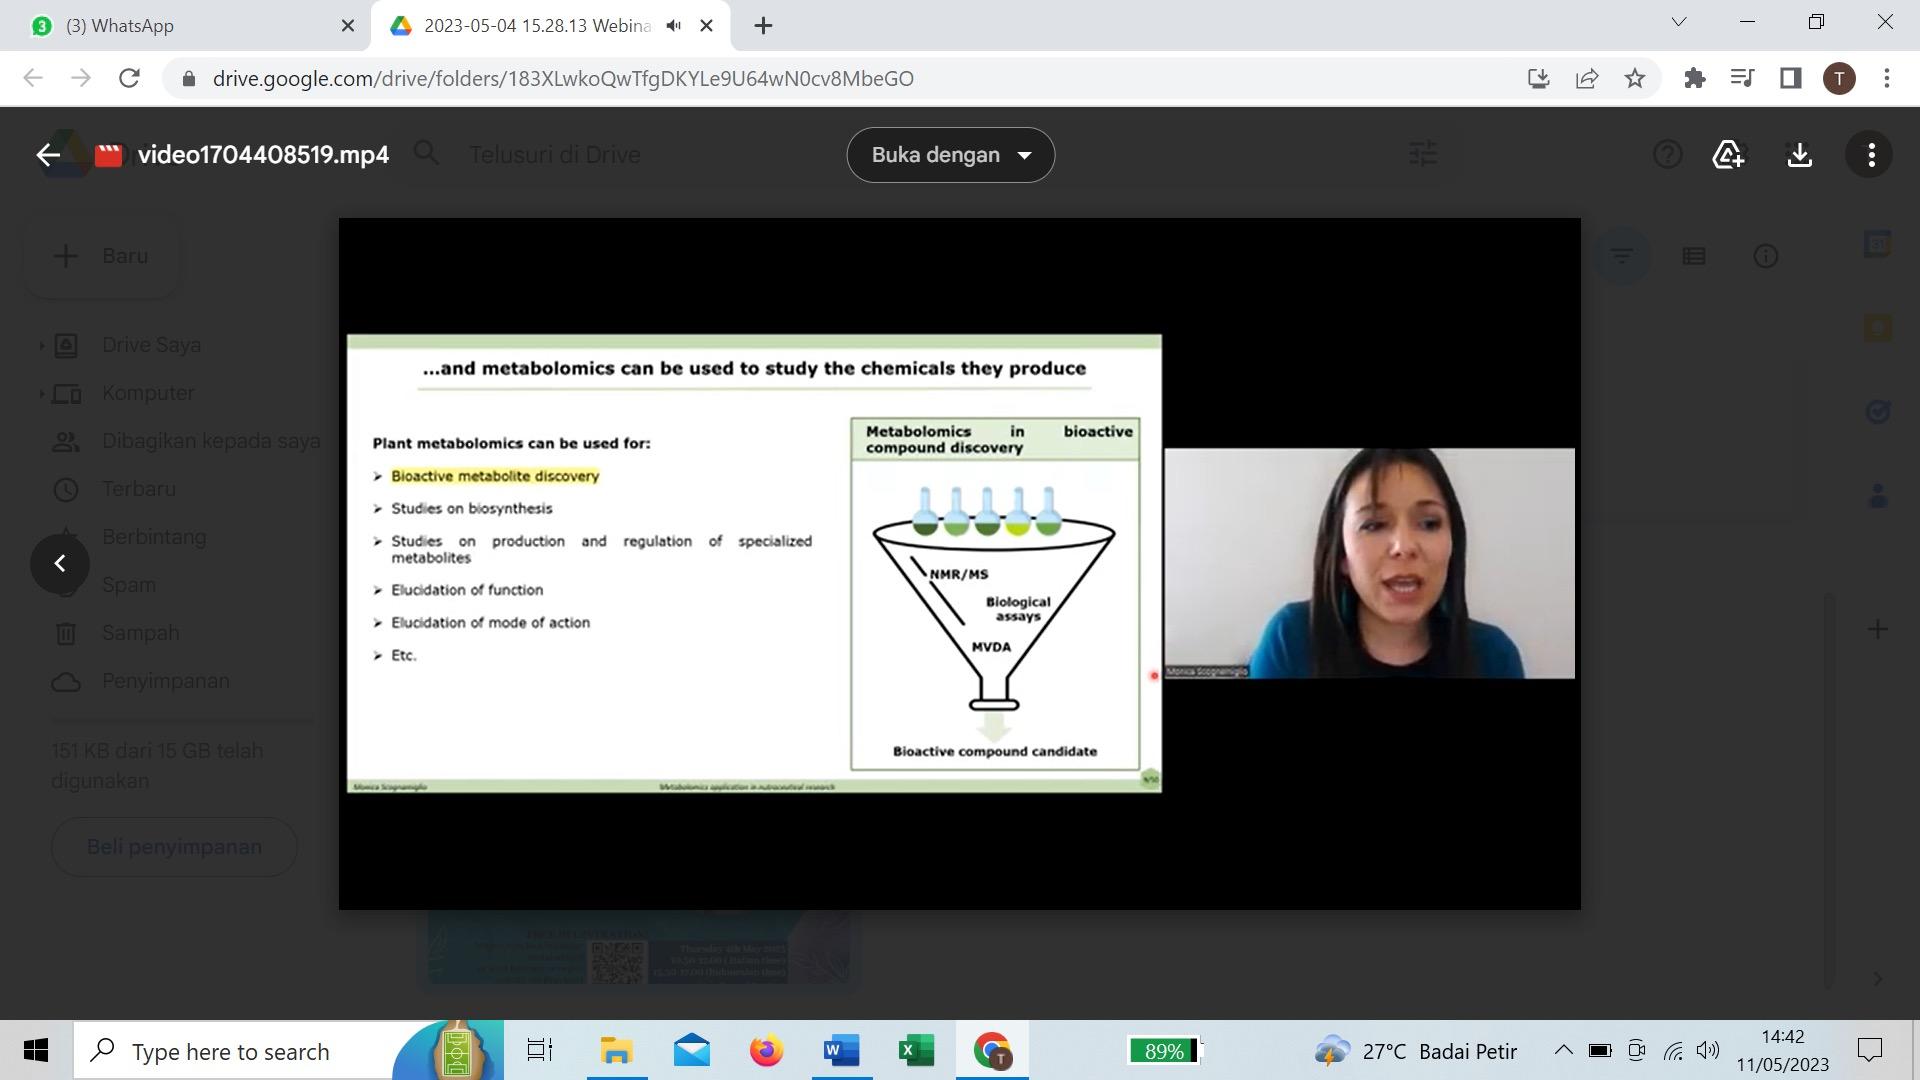Screen dimensions: 1920x1080
Task: Click the add shortcut to Drive icon
Action: (x=1728, y=155)
